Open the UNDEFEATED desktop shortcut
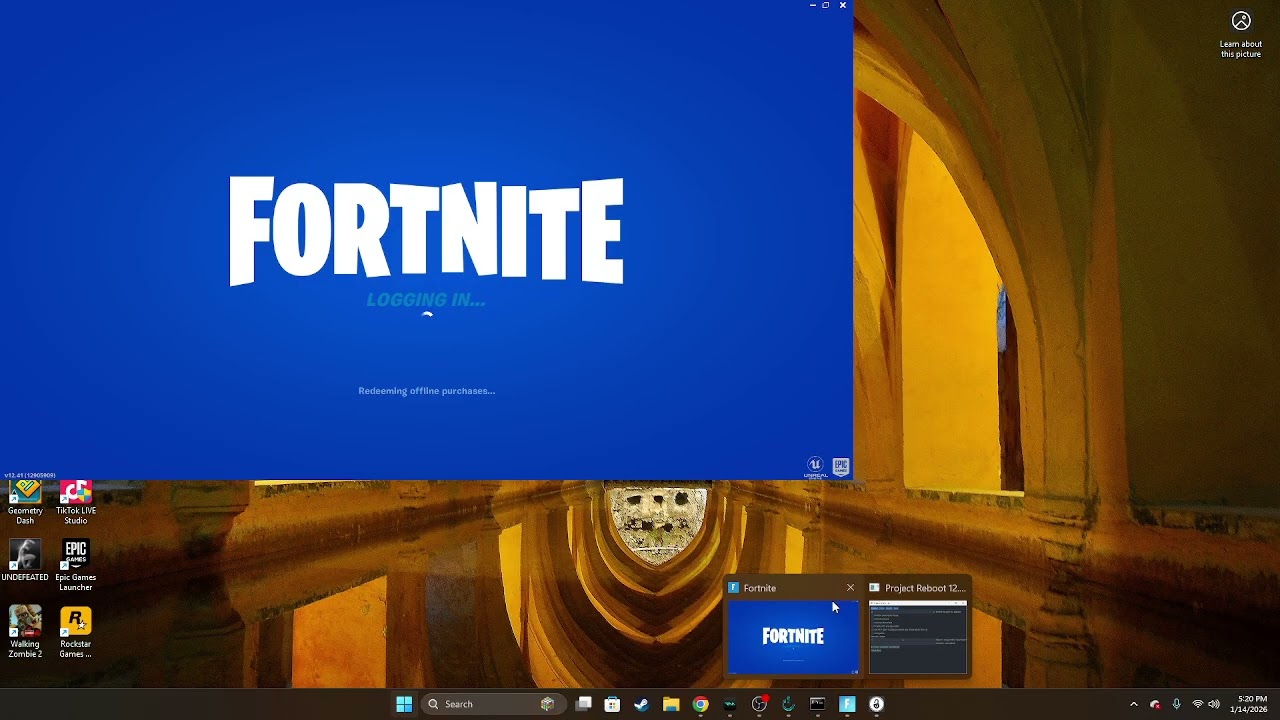The height and width of the screenshot is (720, 1280). 25,561
